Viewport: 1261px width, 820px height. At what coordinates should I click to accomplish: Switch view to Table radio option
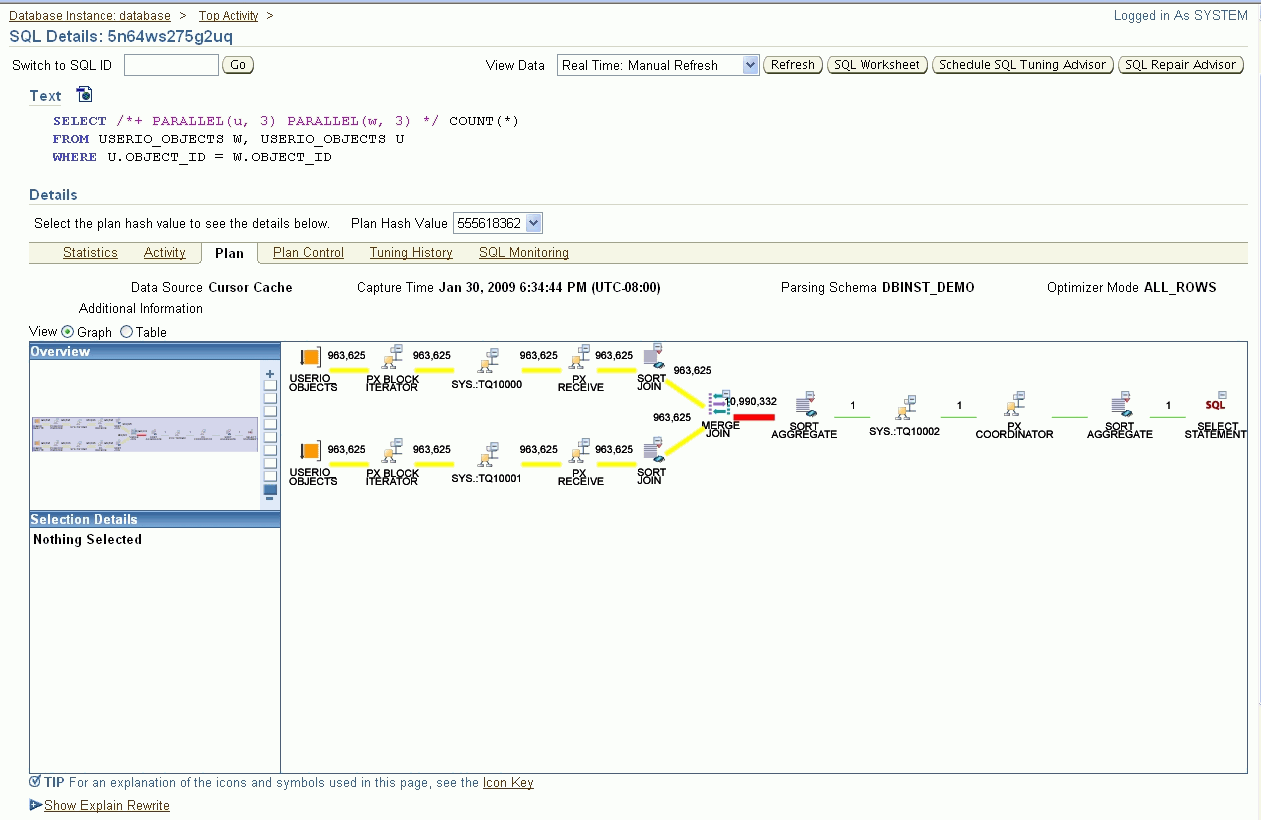124,332
